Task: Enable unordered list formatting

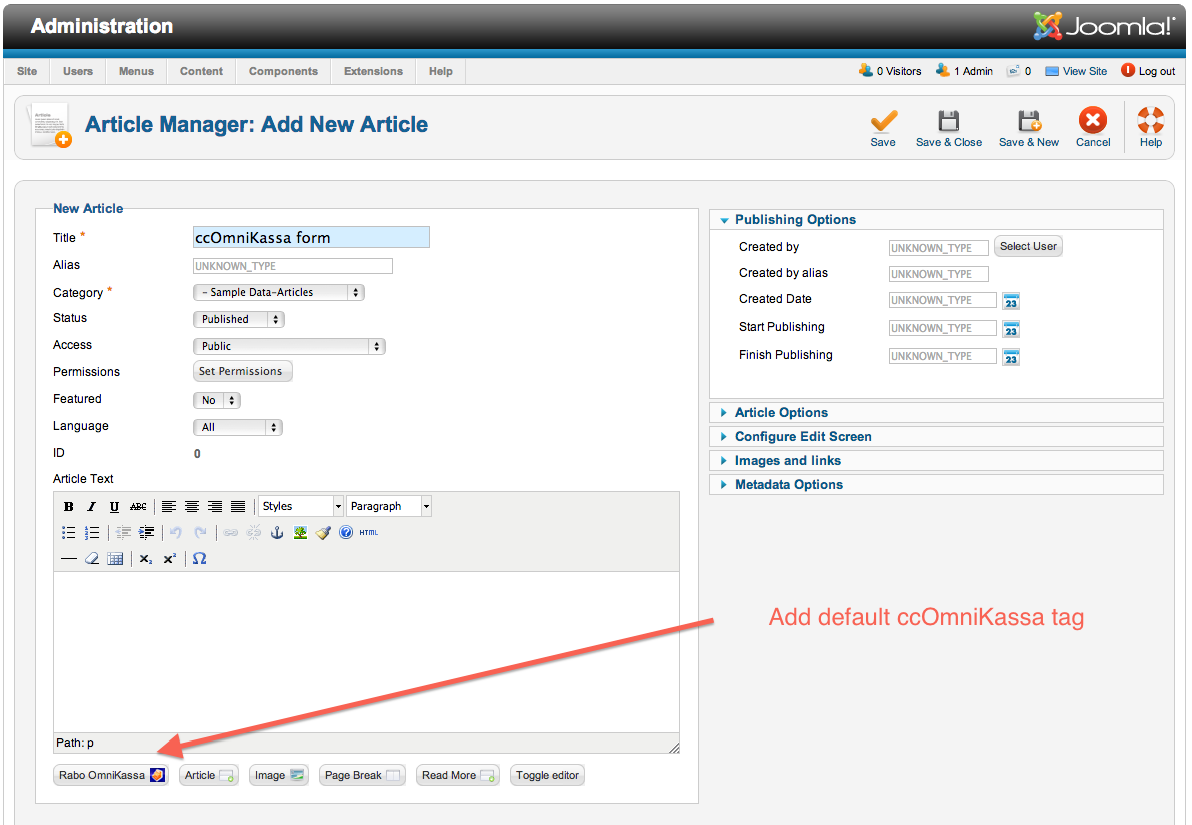Action: tap(68, 532)
